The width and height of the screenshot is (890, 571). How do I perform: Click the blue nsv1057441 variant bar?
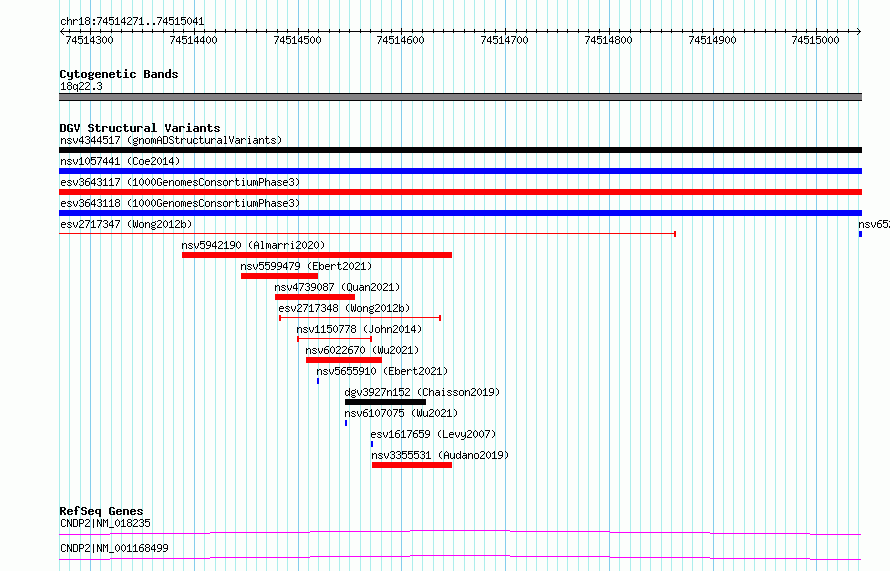tap(460, 171)
